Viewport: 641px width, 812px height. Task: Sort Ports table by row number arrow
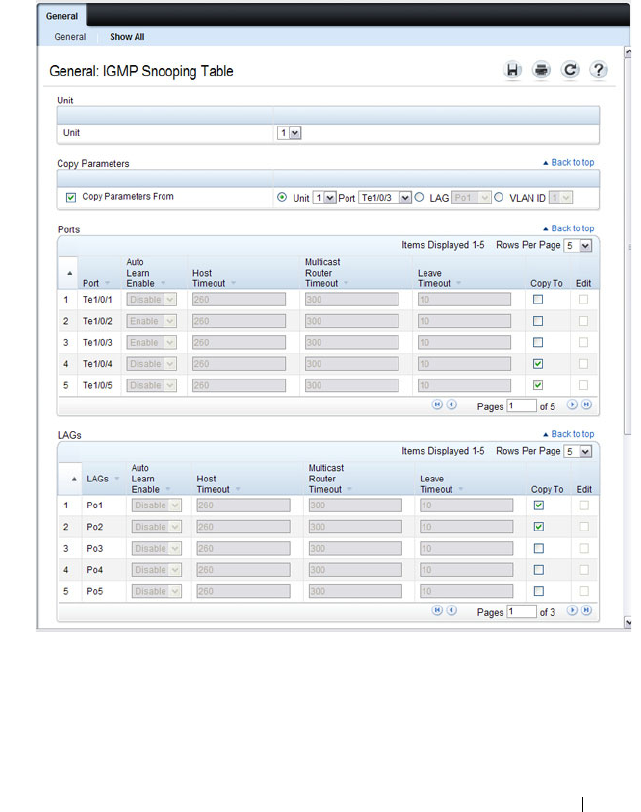[69, 273]
